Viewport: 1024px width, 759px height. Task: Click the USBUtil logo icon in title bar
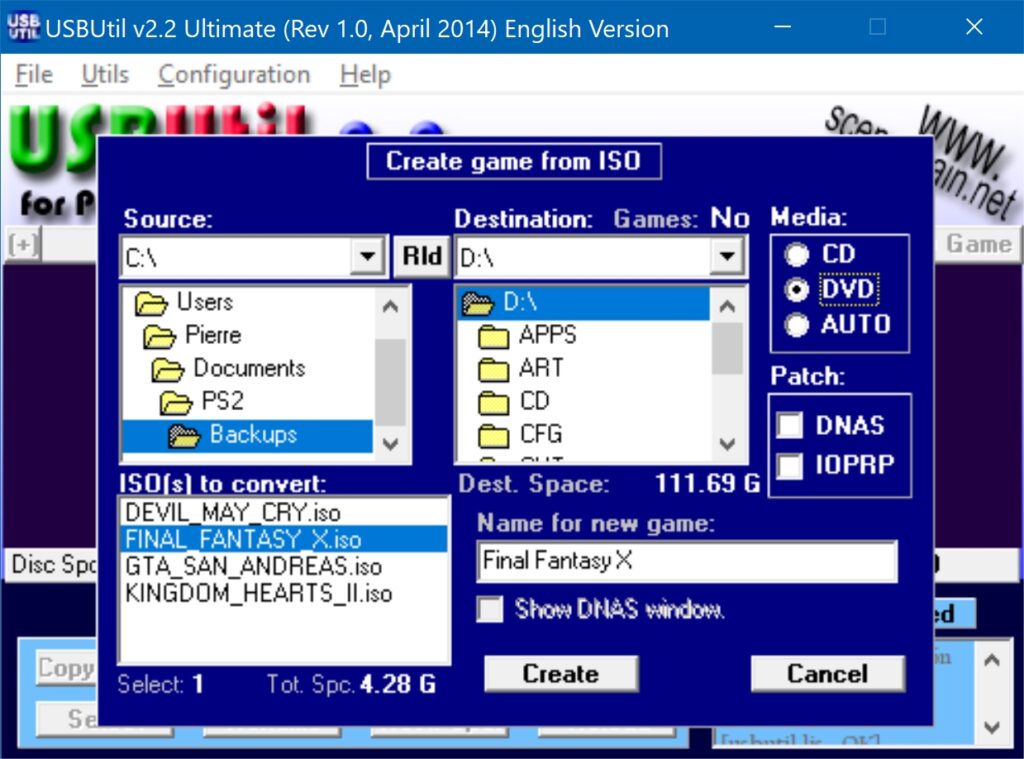(x=22, y=27)
